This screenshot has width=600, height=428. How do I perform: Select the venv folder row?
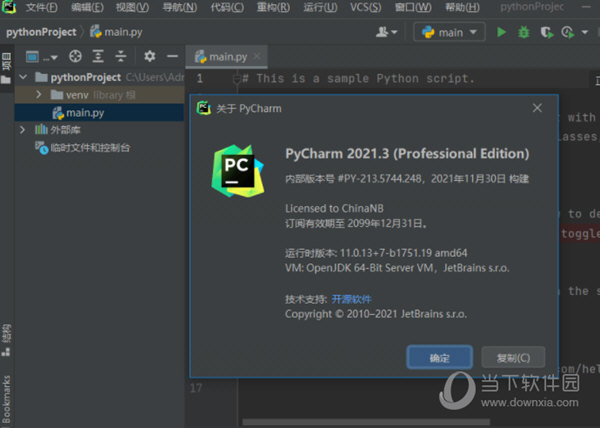point(99,94)
